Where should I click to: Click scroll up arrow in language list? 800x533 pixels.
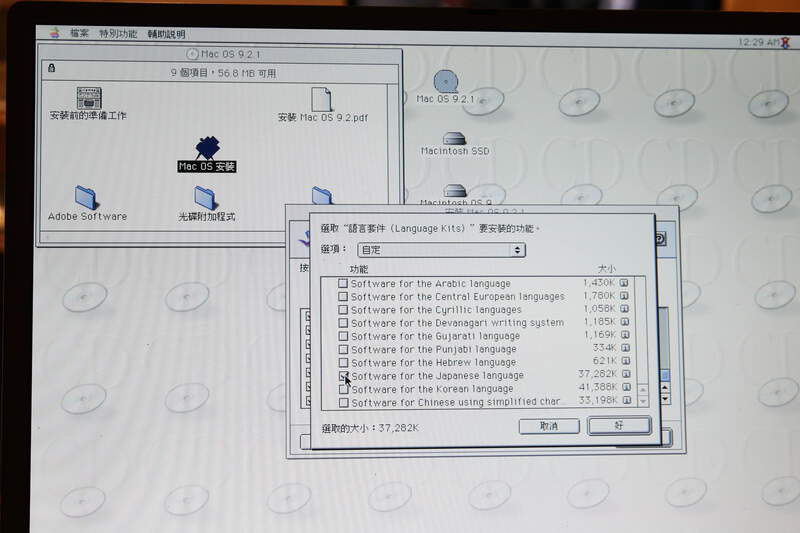coord(643,390)
